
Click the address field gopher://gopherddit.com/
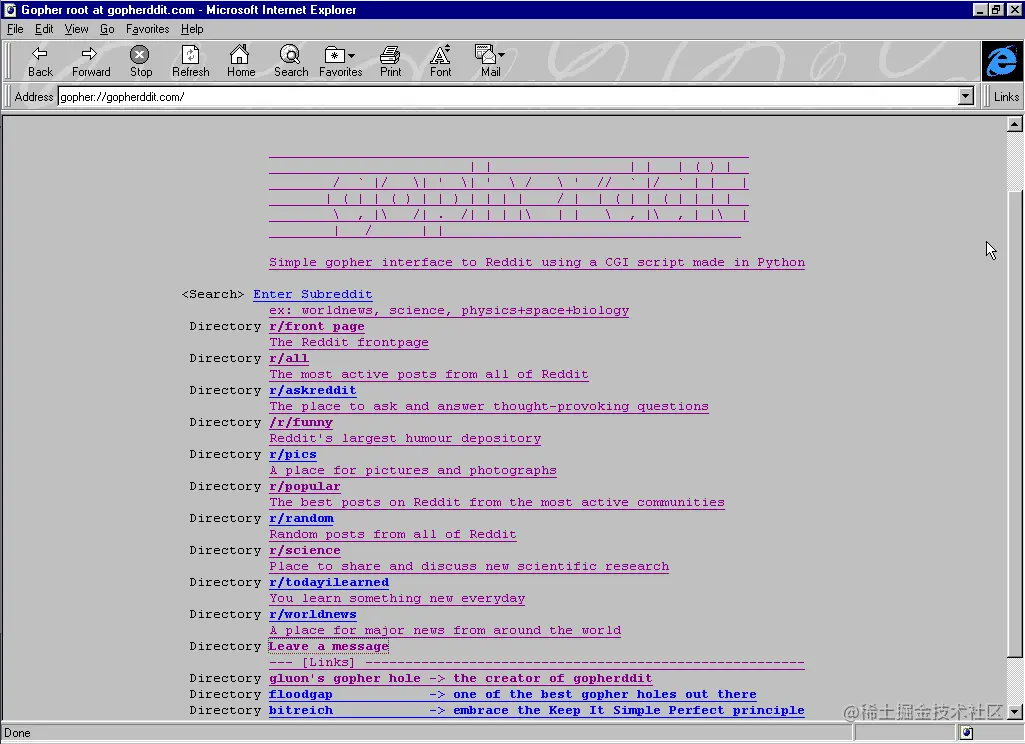coord(508,97)
